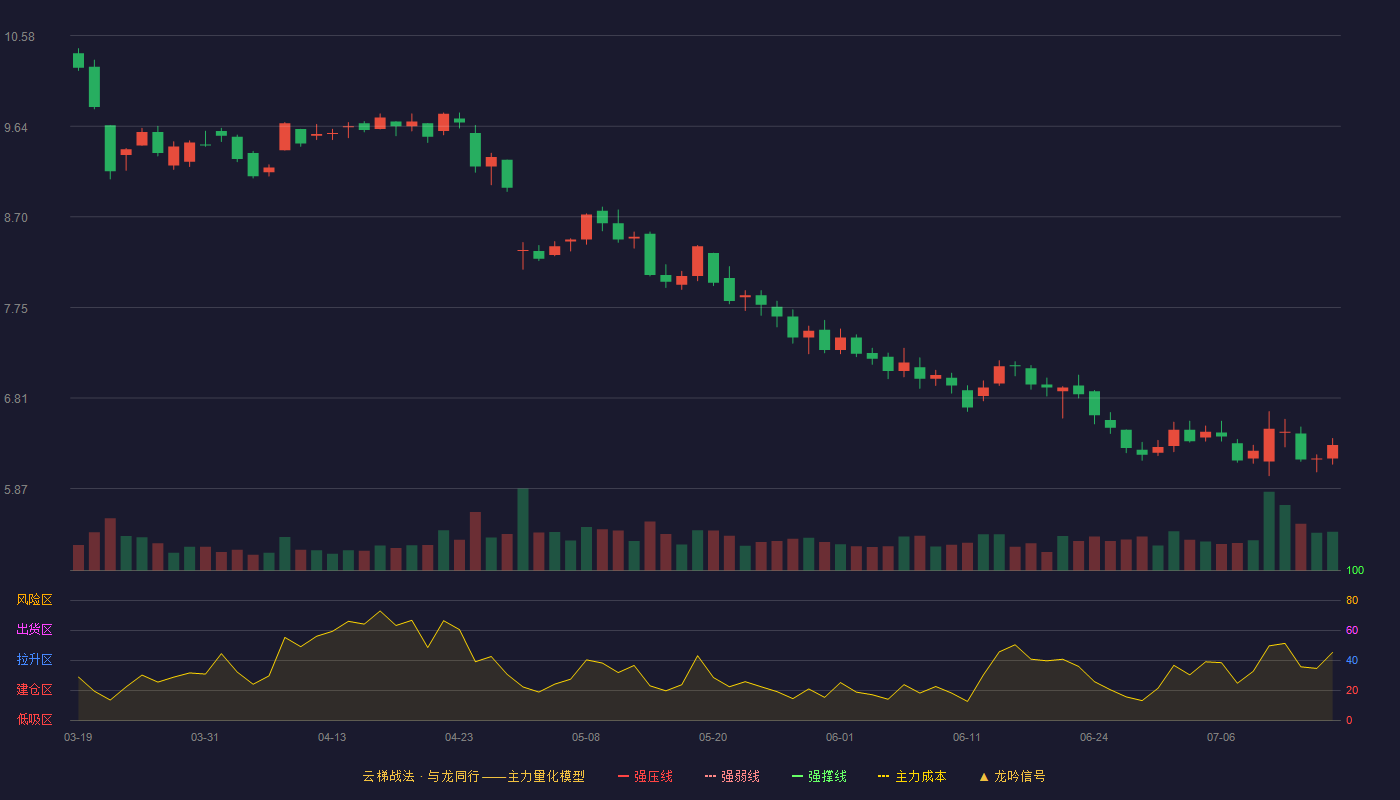Toggle the 龙吟信号 triangle legend item
The image size is (1400, 800).
[1012, 776]
